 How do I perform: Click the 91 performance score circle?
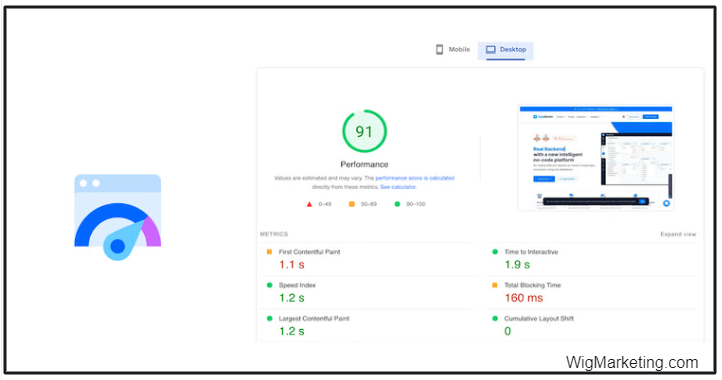[364, 131]
